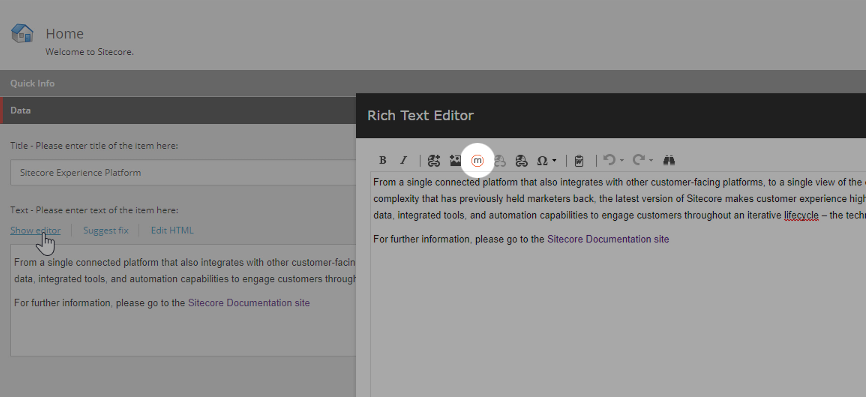
Task: Click the Home house icon
Action: click(x=22, y=33)
